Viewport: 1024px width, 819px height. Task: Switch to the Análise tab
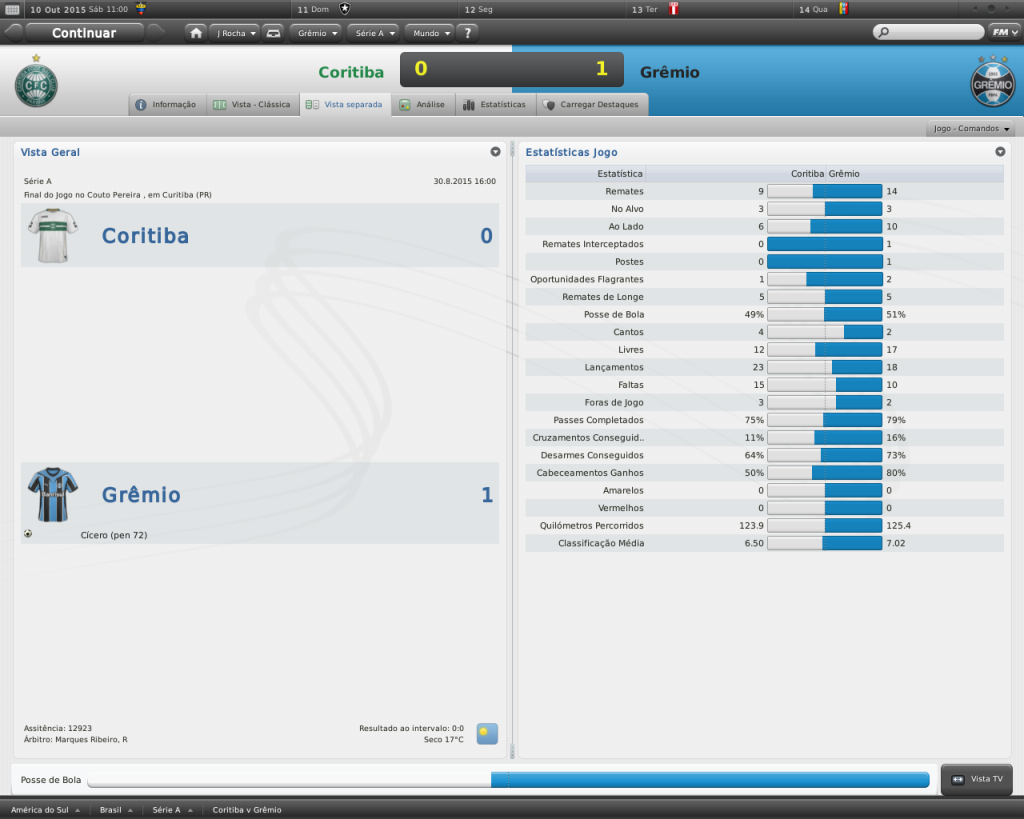tap(422, 104)
